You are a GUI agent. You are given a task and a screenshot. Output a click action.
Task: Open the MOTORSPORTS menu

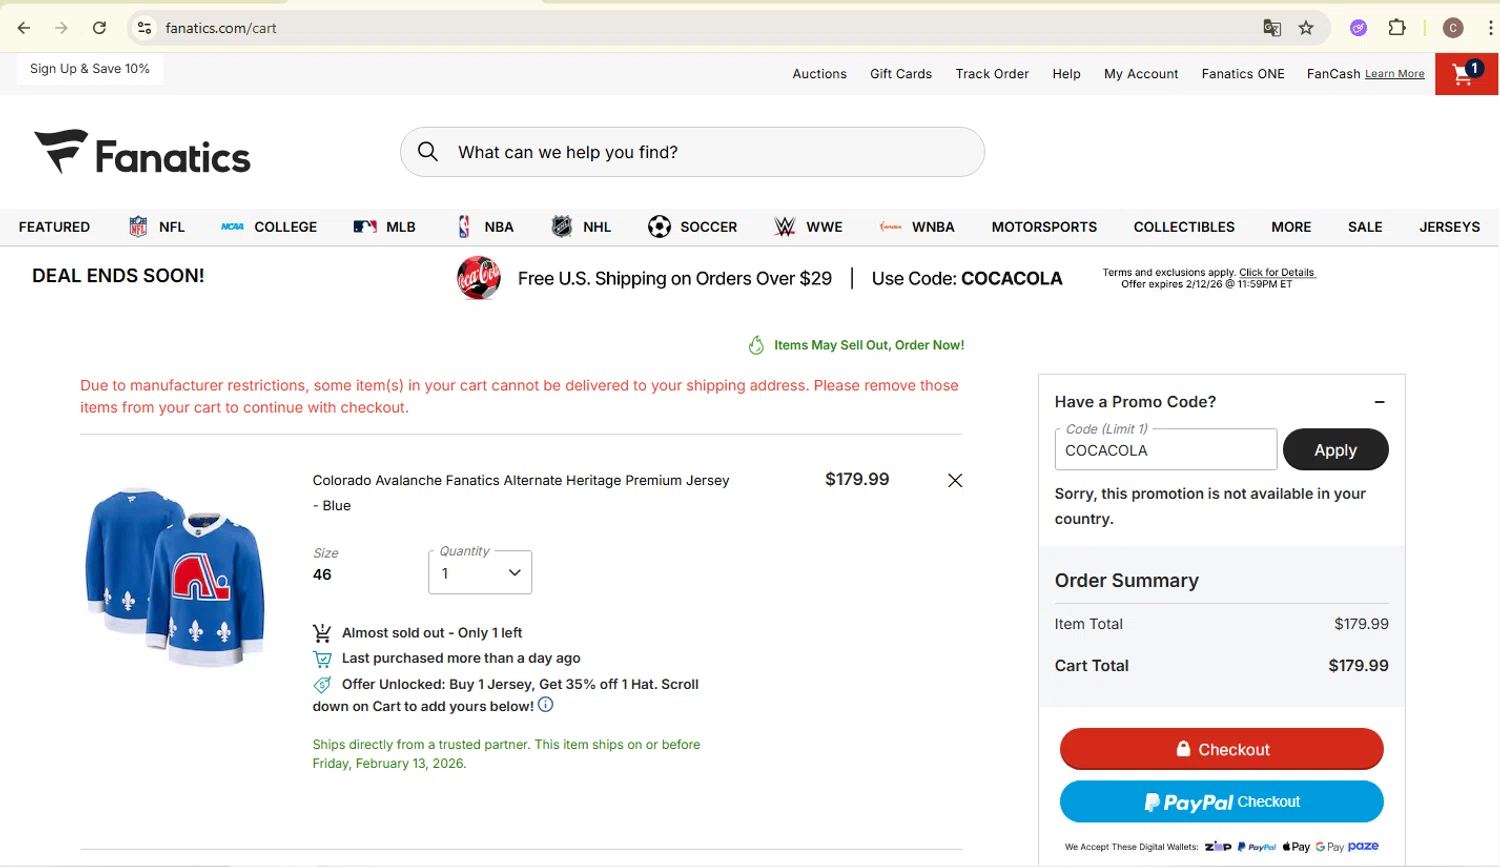(1044, 227)
